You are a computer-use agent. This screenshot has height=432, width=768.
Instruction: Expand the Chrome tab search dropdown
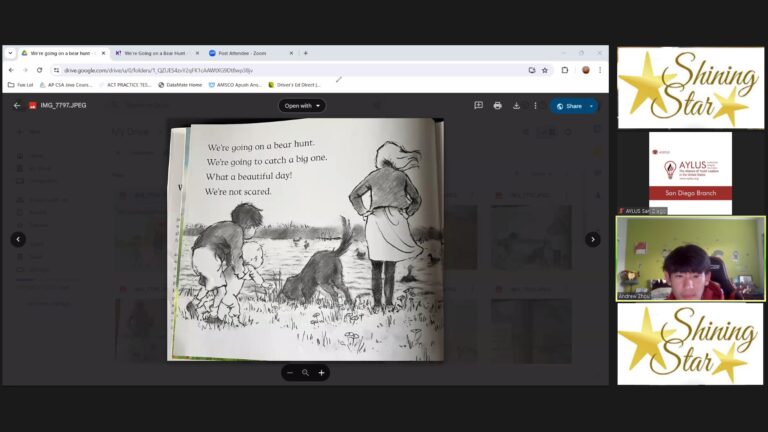(x=10, y=53)
